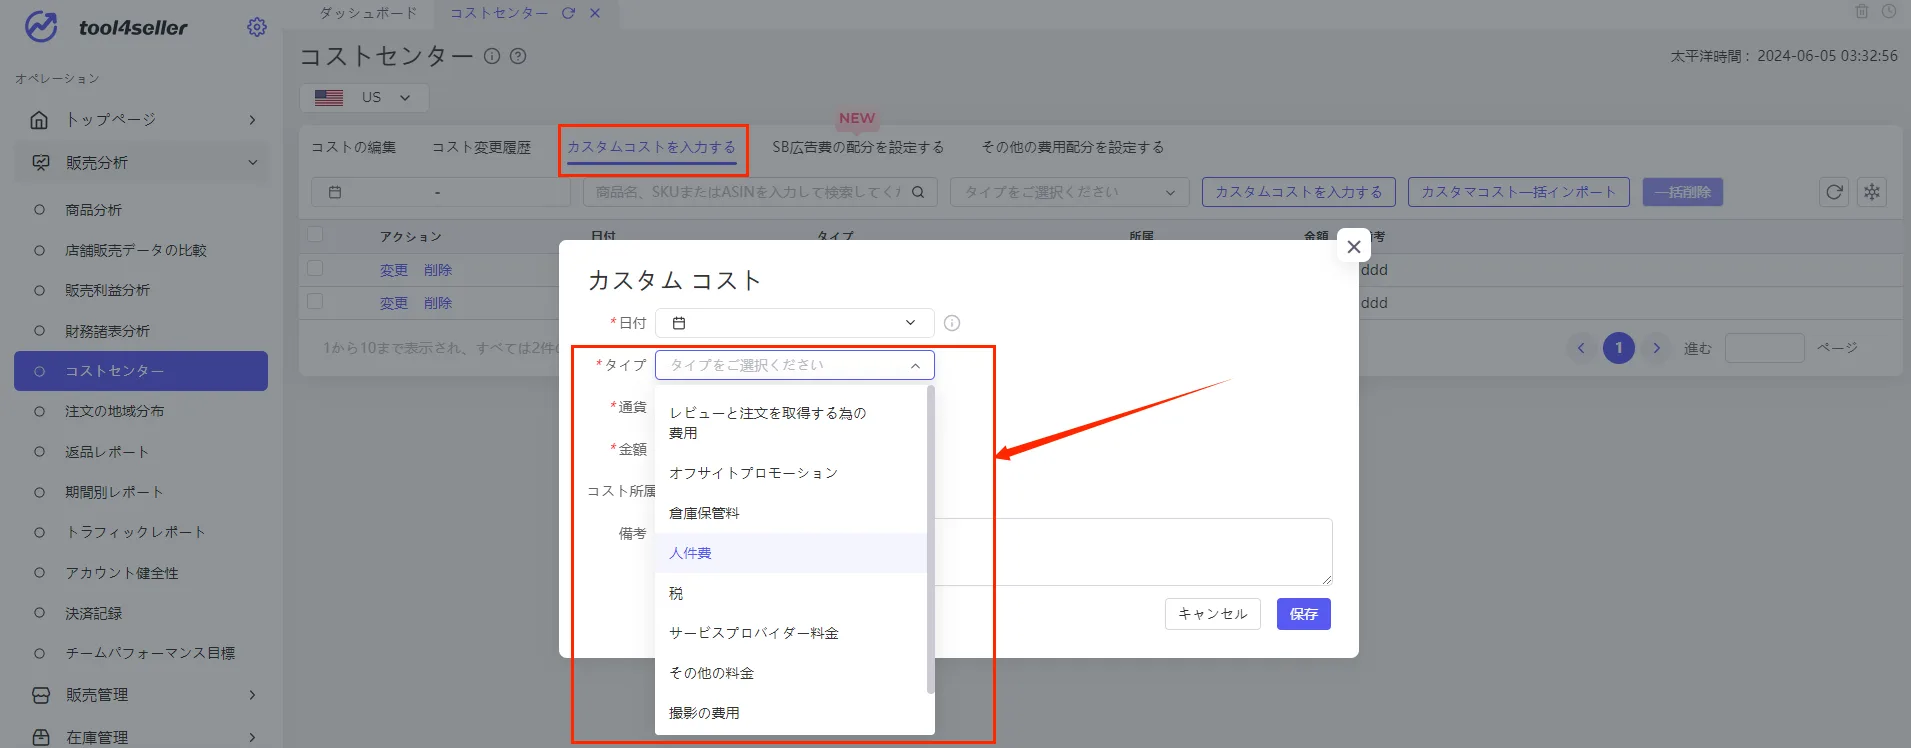Expand 販売管理 sidebar chevron
Screen dimensions: 1911x748
click(x=252, y=695)
